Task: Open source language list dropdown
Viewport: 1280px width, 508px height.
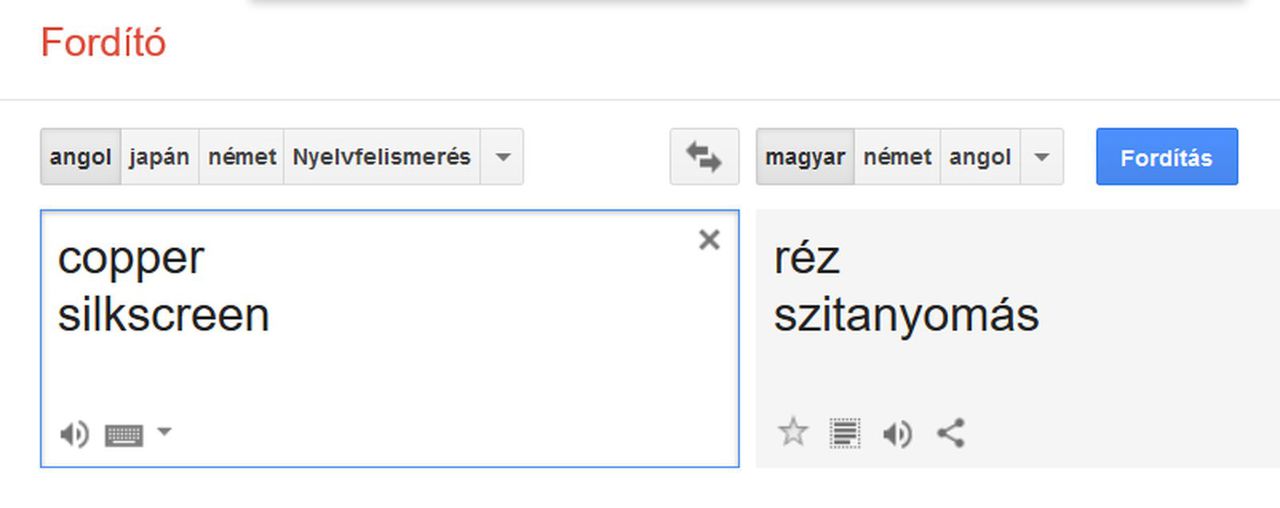Action: [x=502, y=157]
